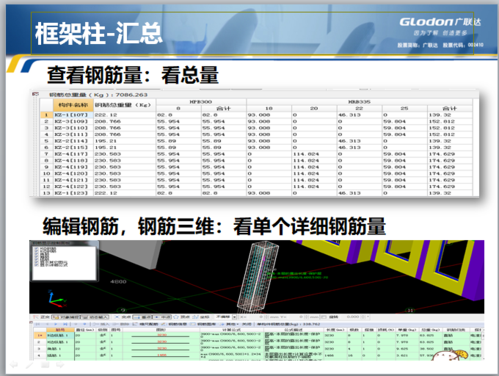Select the highlighted first row of edit-rebar table
This screenshot has width=499, height=376.
[258, 335]
